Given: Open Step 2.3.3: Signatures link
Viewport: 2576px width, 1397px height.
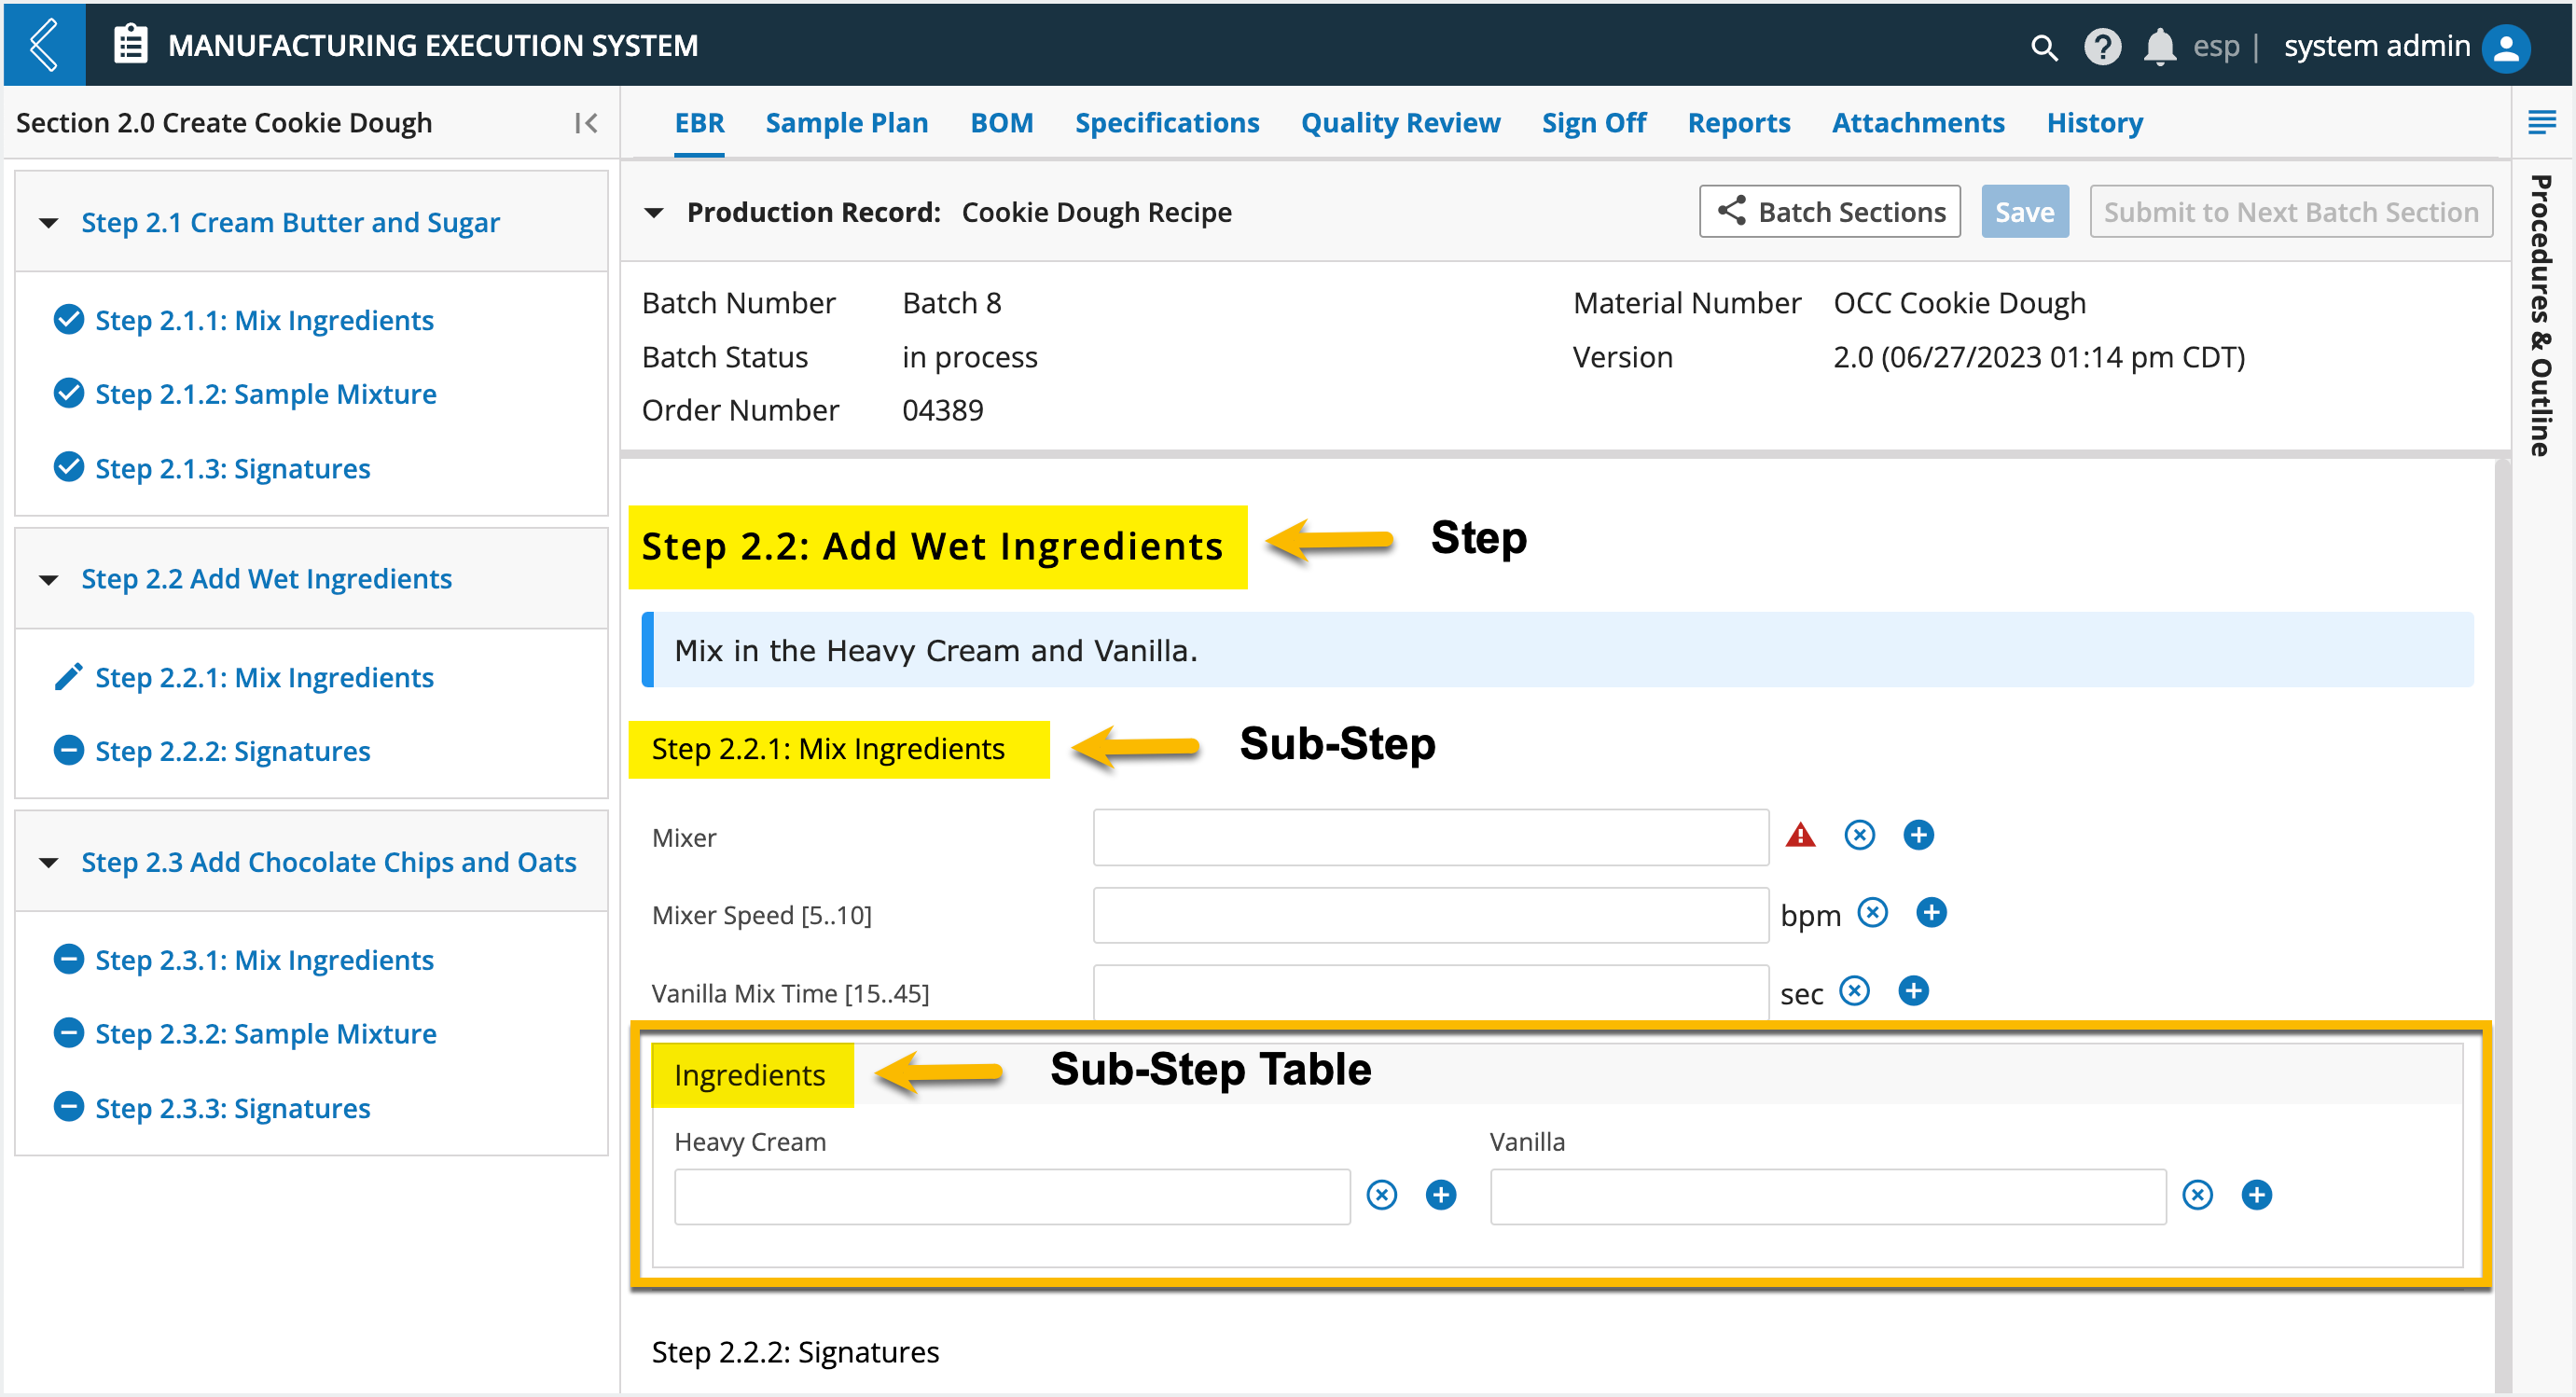Looking at the screenshot, I should coord(232,1108).
